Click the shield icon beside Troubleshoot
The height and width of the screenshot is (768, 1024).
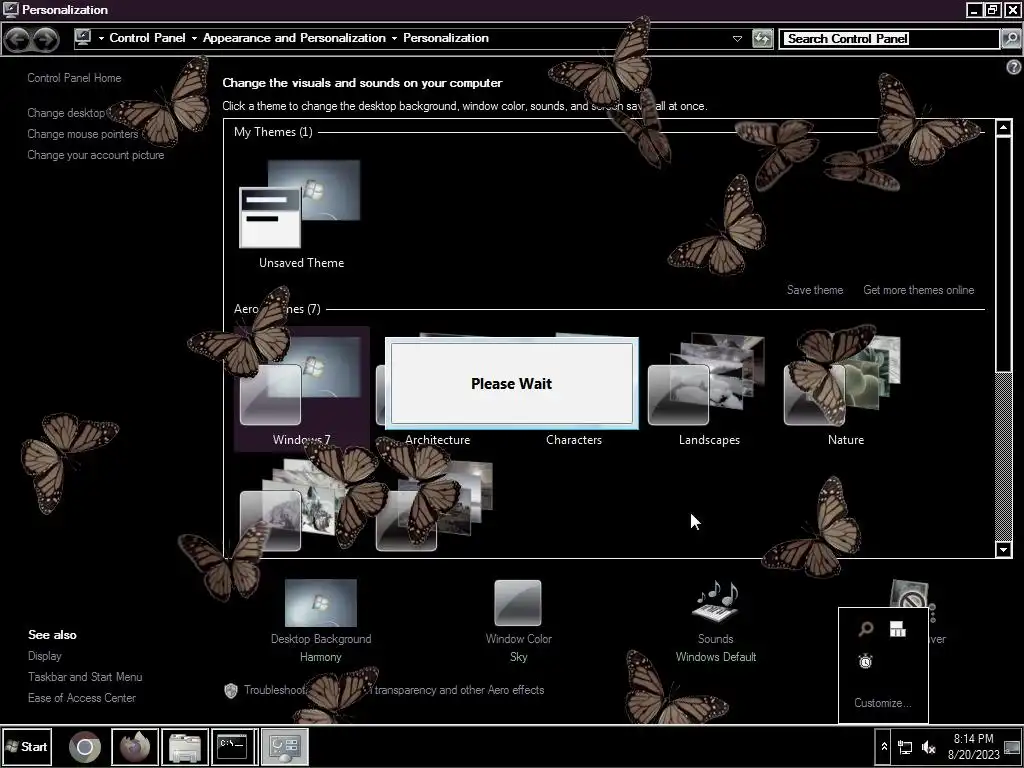point(231,691)
